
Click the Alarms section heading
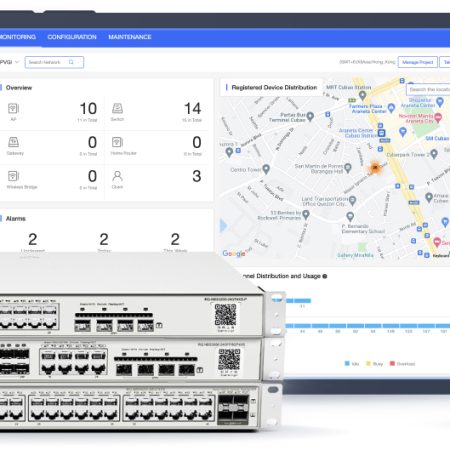click(16, 218)
